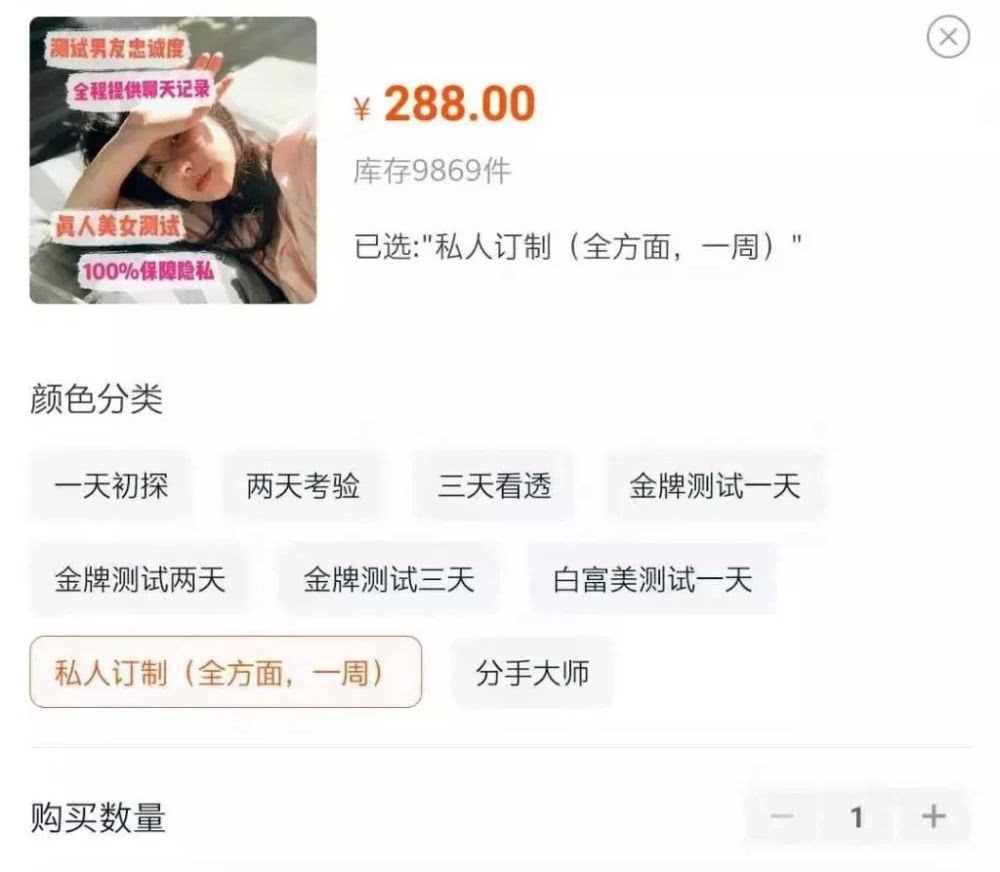The width and height of the screenshot is (1000, 872).
Task: Close the product options popup
Action: [948, 37]
